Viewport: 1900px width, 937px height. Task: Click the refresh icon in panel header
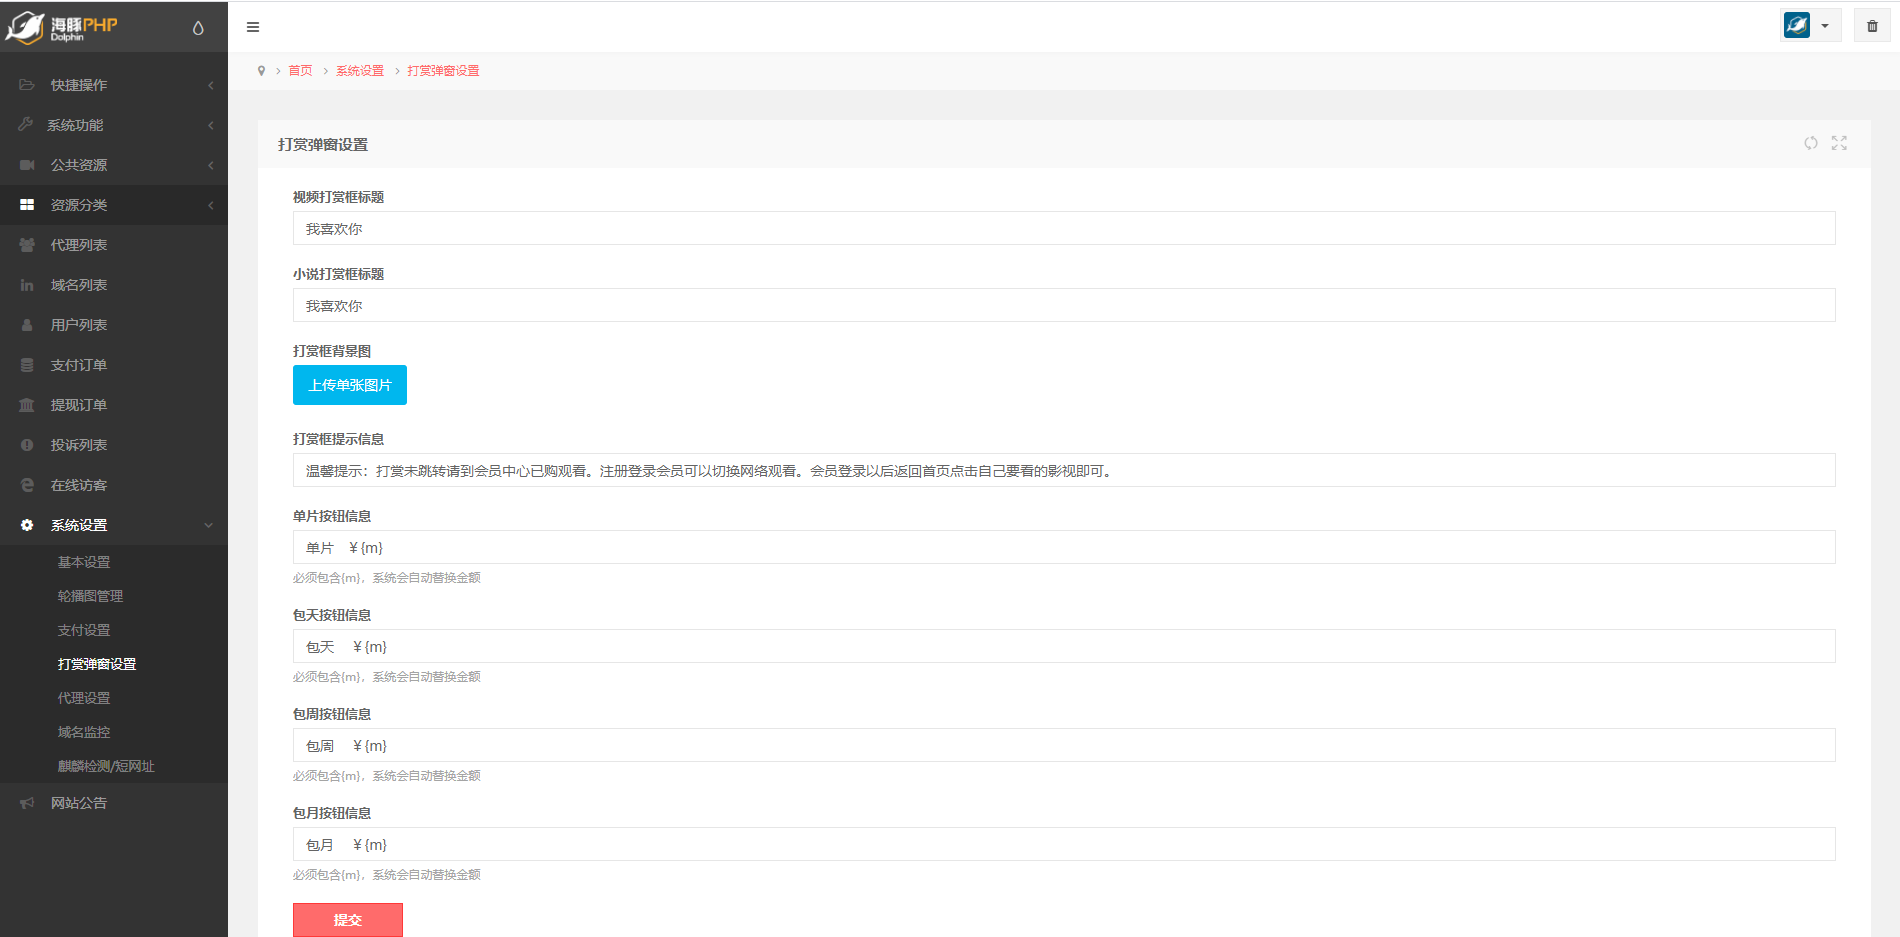tap(1811, 143)
